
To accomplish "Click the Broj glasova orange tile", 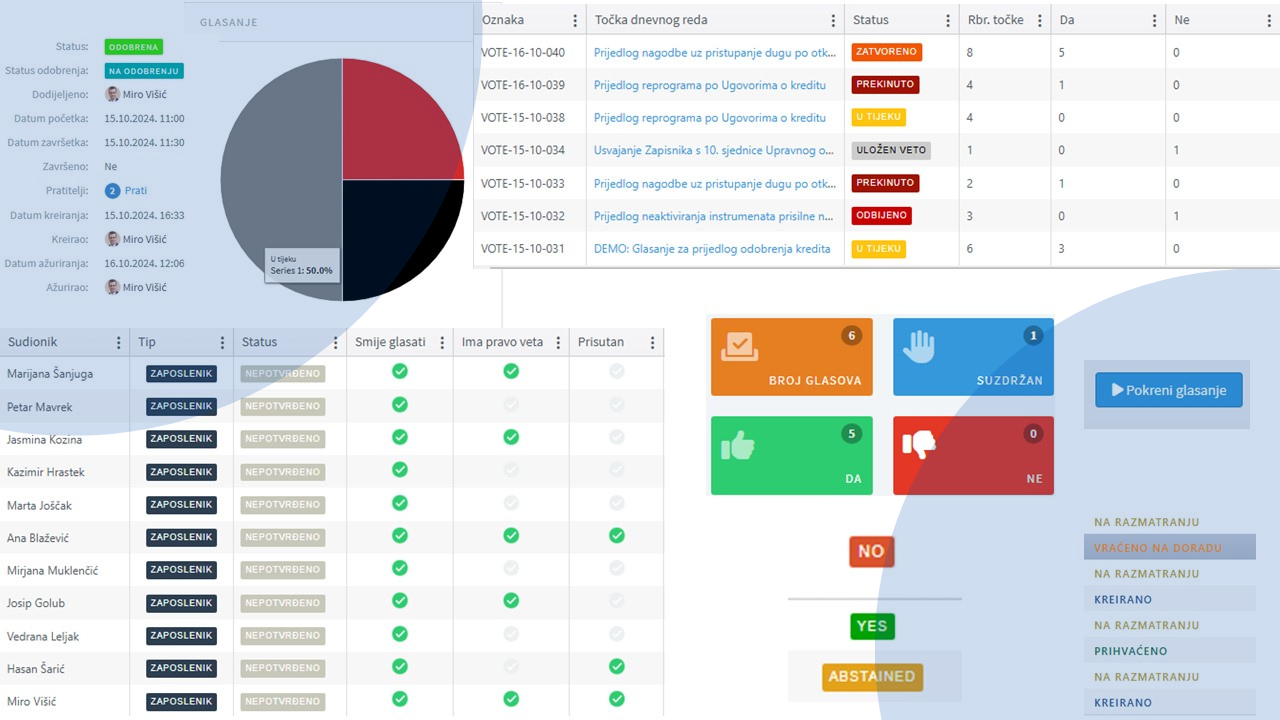I will pos(792,357).
